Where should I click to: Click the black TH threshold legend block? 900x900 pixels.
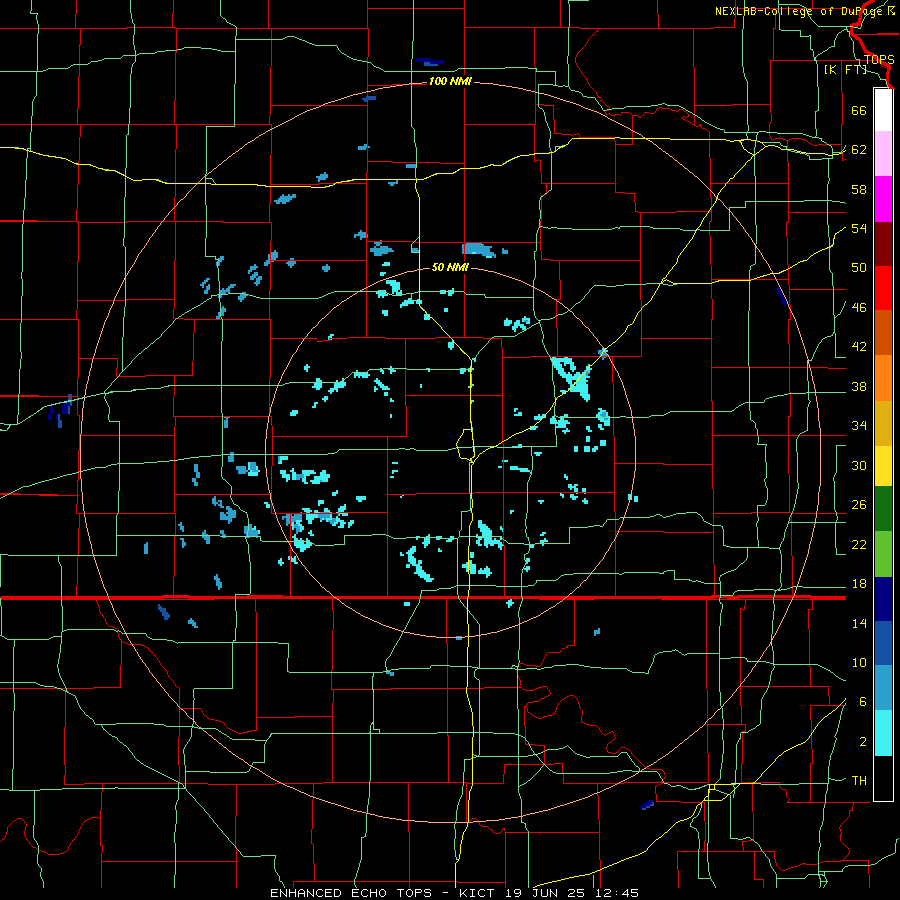883,778
